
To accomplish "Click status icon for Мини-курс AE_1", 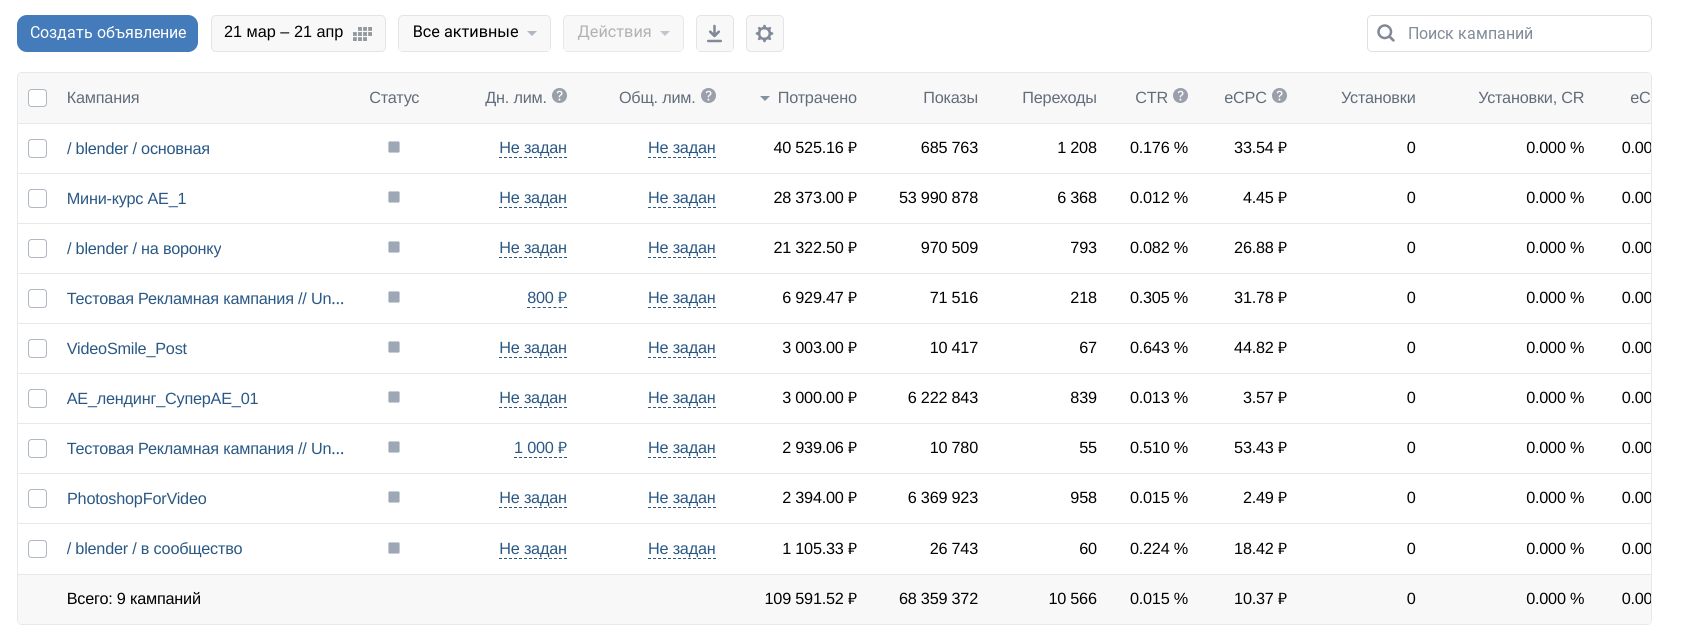I will point(394,197).
